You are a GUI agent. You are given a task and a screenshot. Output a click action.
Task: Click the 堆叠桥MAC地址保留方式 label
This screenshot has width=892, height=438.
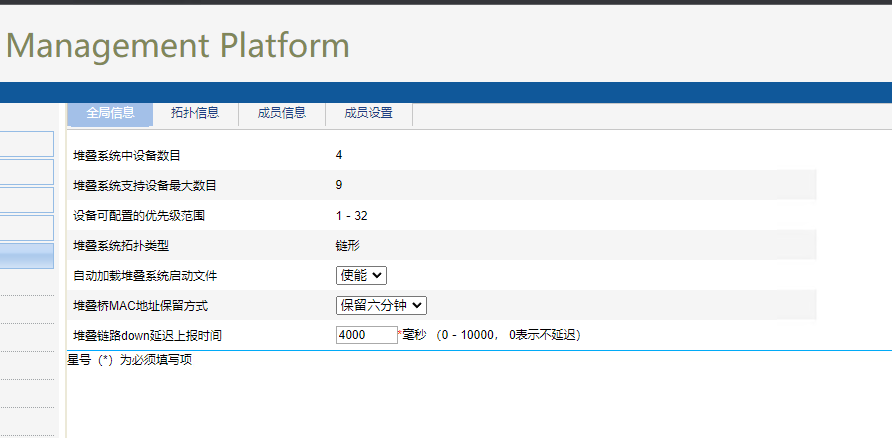click(141, 305)
